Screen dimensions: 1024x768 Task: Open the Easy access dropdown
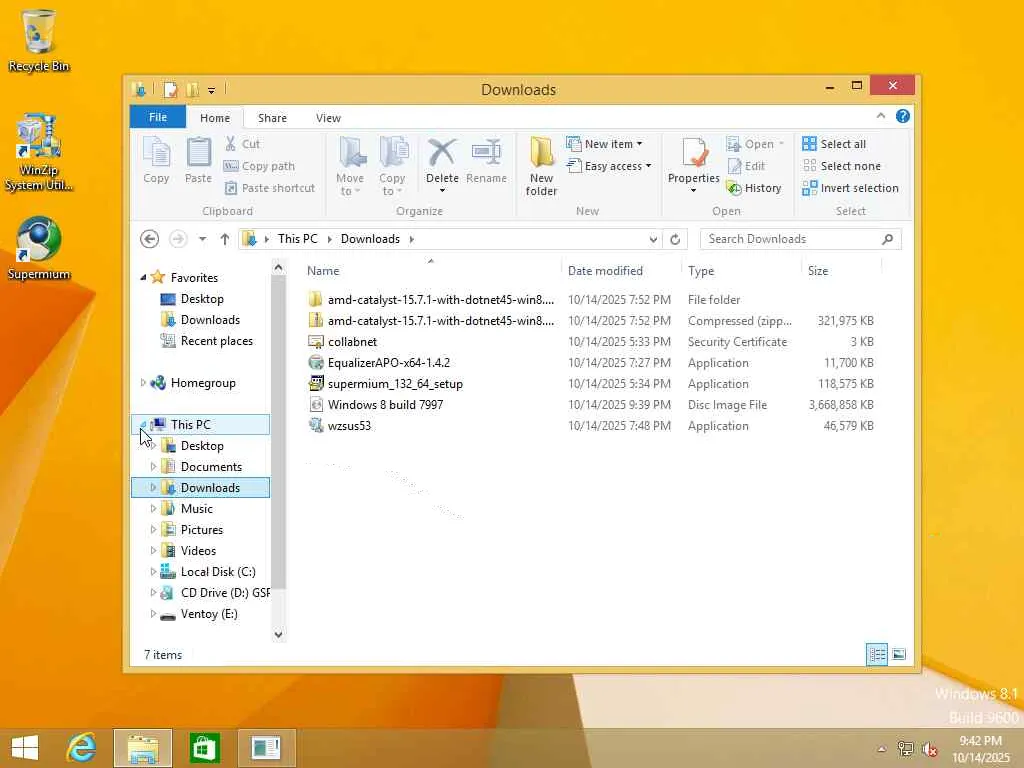[609, 166]
